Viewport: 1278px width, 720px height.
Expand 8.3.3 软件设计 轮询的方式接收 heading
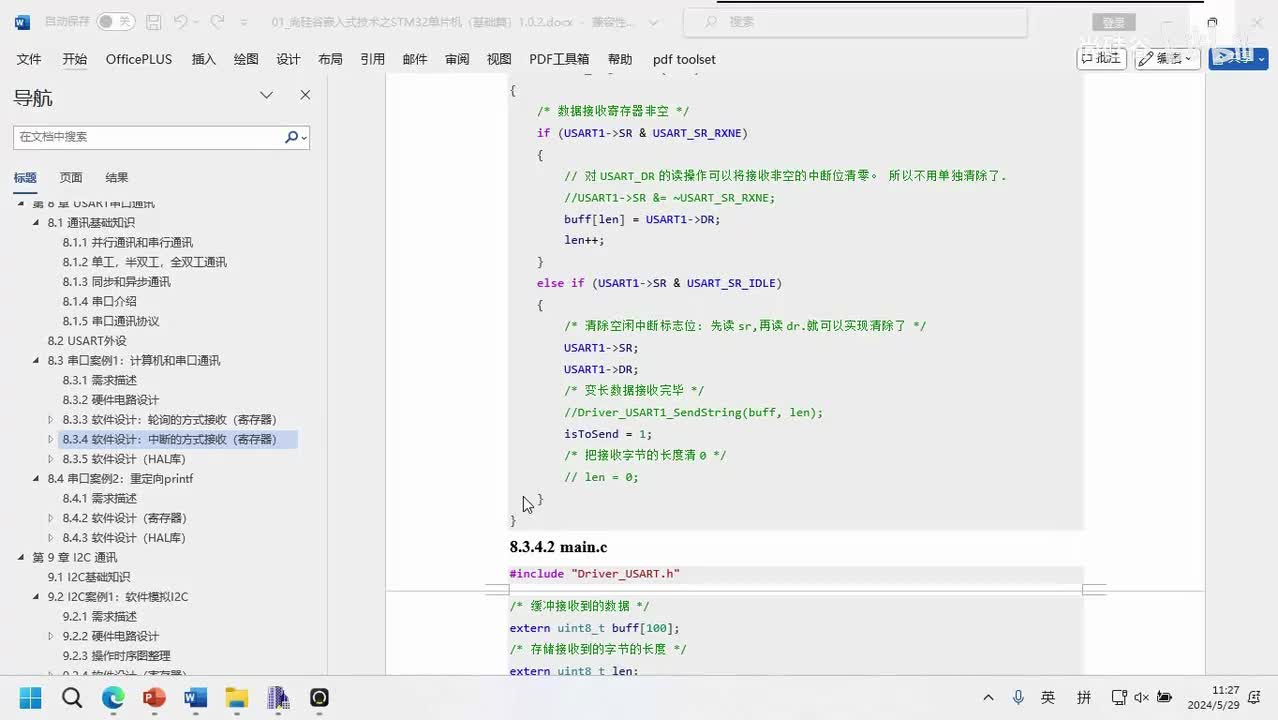pos(51,420)
